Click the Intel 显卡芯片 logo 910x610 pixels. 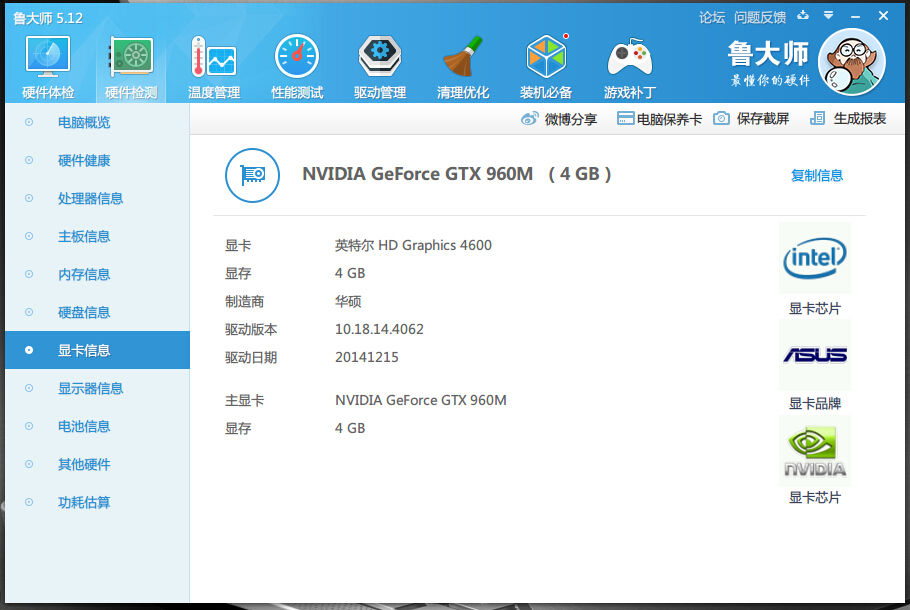pos(815,258)
